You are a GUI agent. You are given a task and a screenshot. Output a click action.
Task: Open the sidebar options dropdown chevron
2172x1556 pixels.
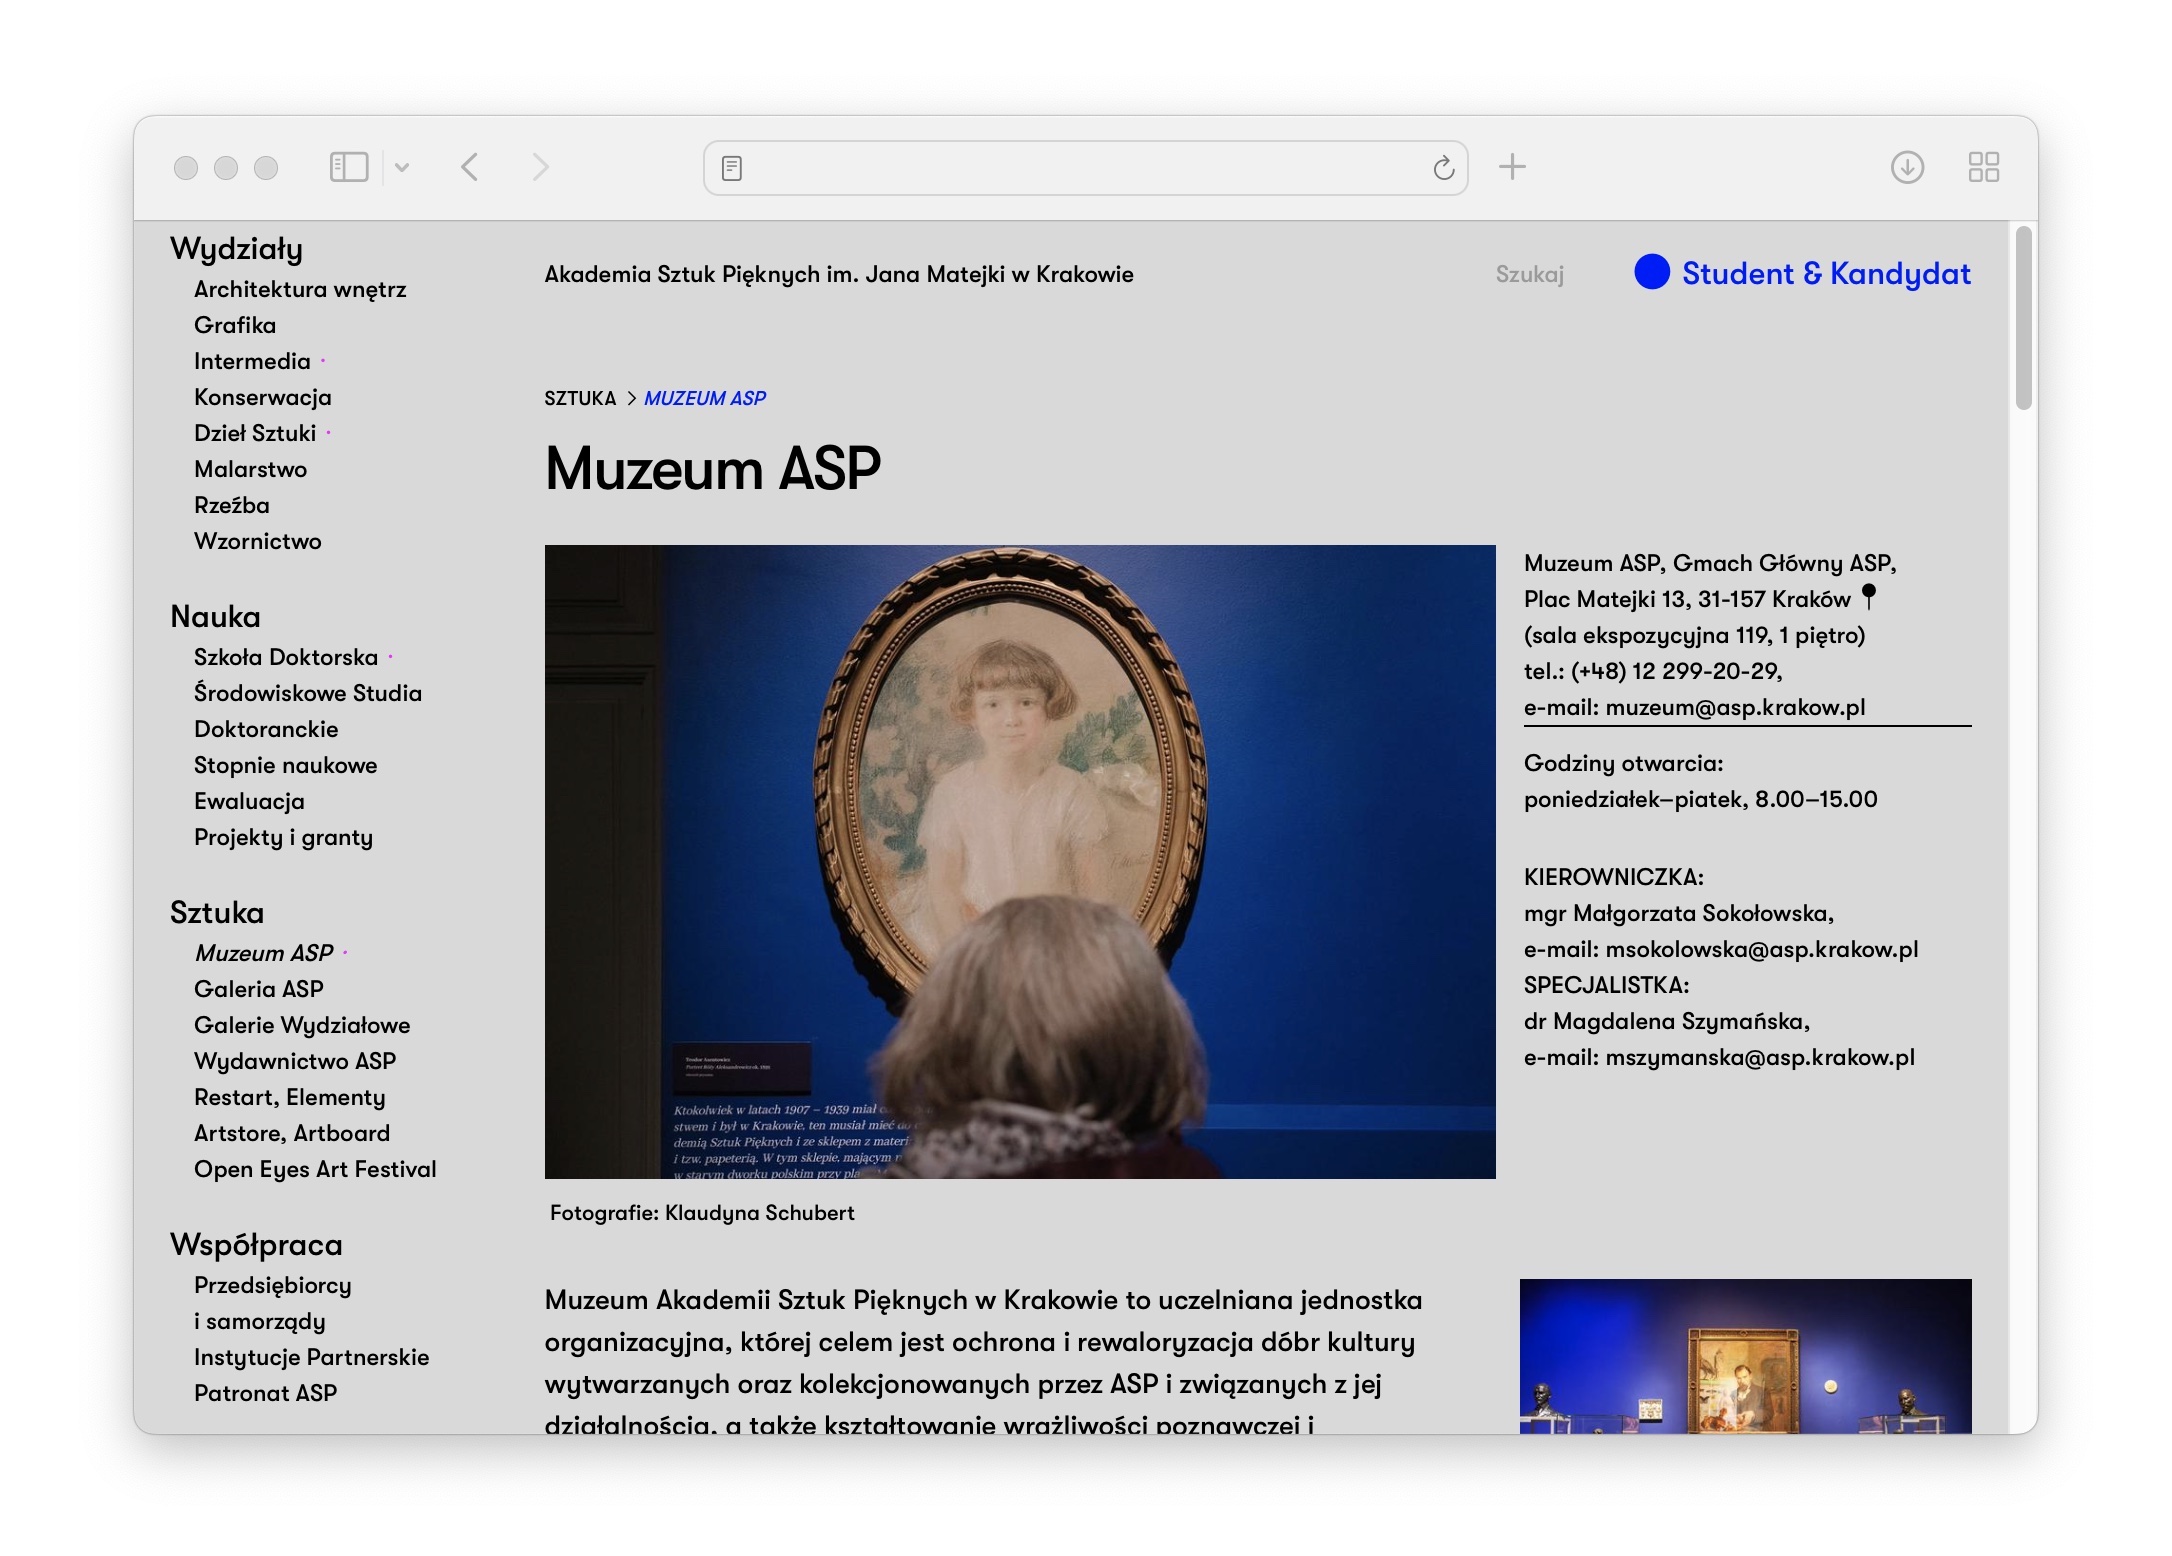[402, 167]
